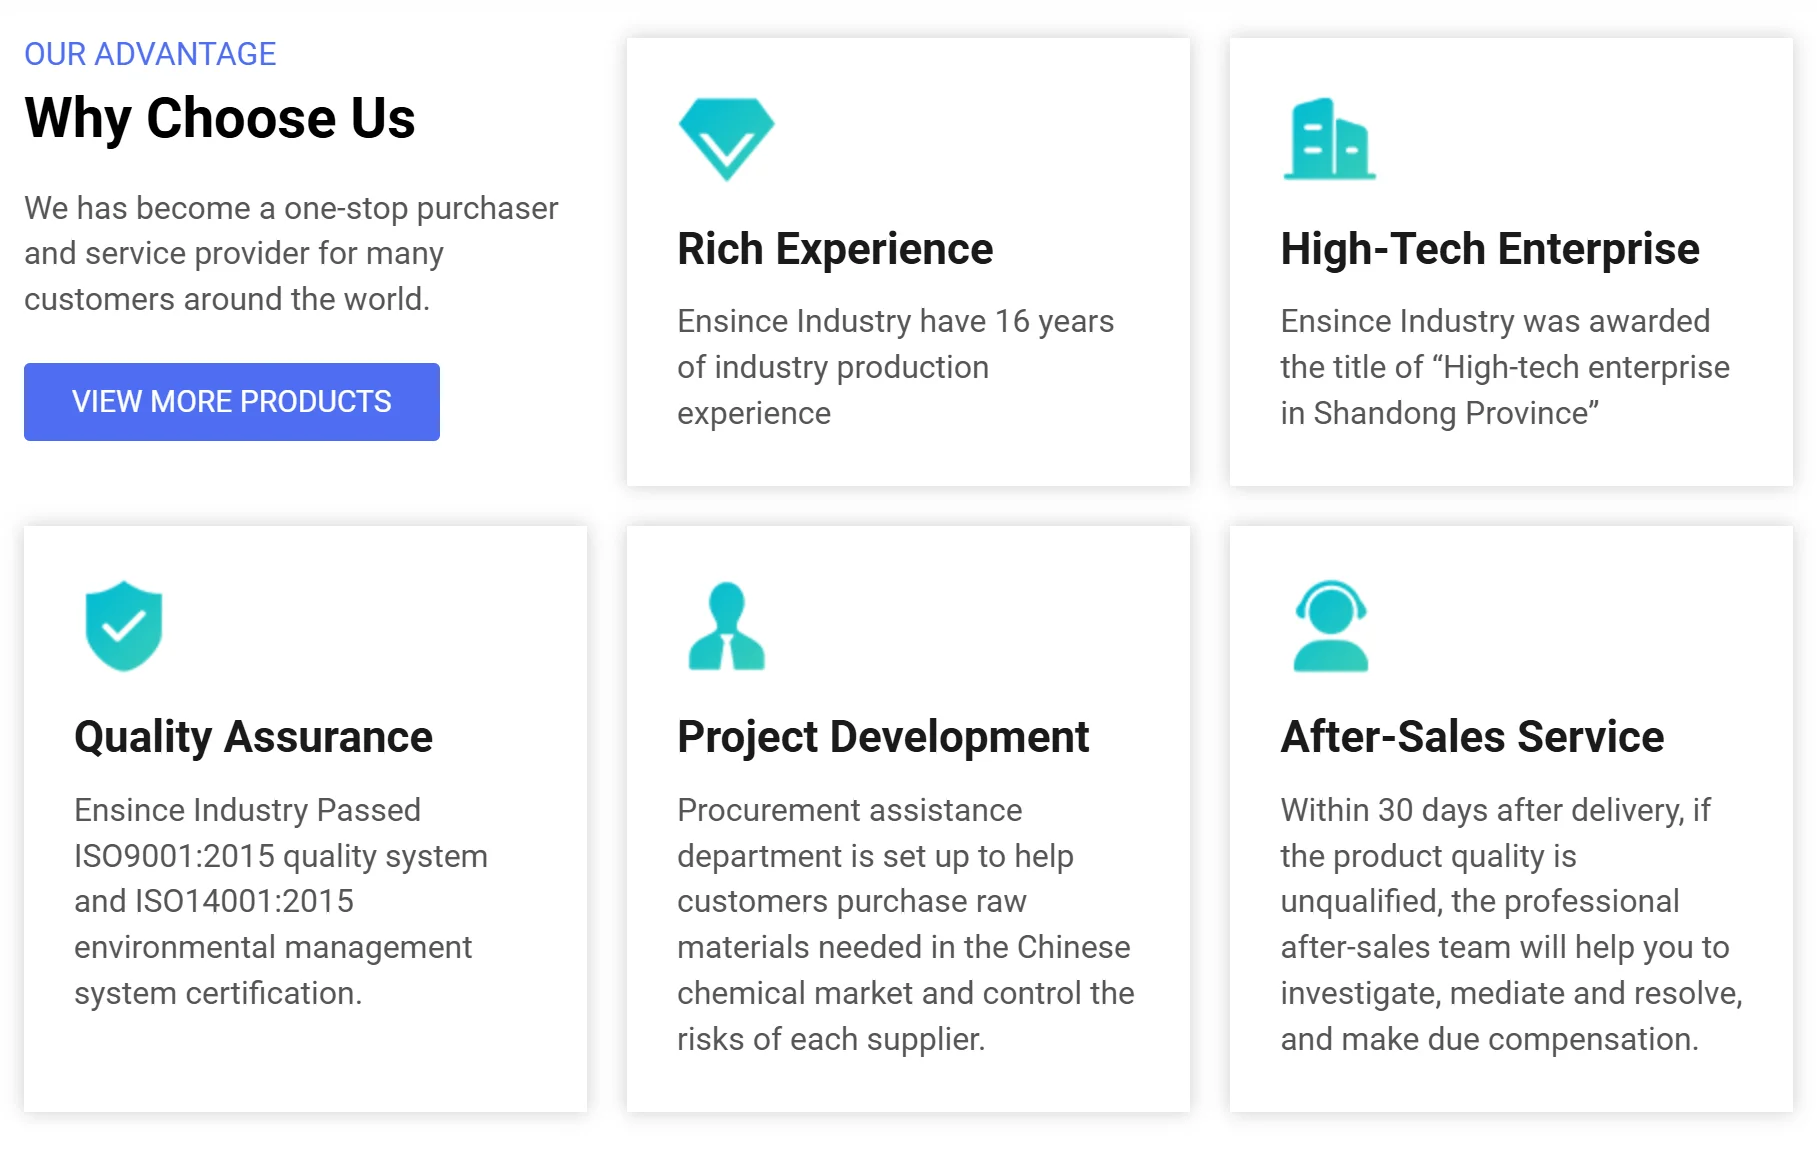Click the building icon for High-Tech Enterprise
1817x1159 pixels.
pos(1329,139)
